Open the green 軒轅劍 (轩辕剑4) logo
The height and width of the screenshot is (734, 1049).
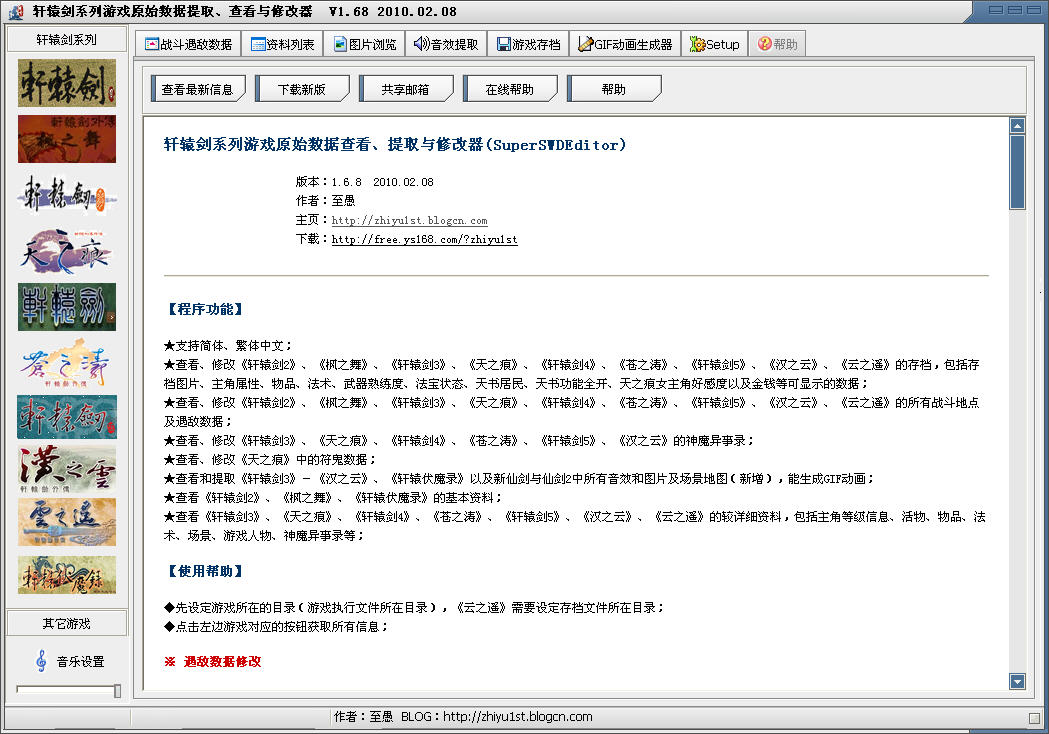(x=67, y=307)
